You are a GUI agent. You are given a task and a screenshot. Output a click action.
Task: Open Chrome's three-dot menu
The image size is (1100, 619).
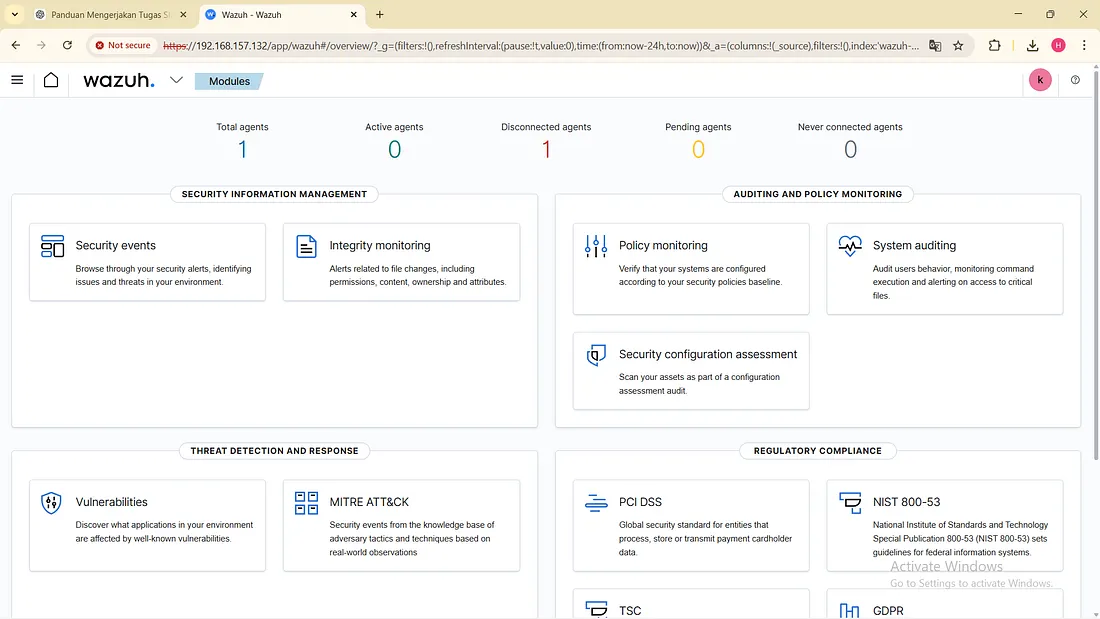pyautogui.click(x=1084, y=46)
